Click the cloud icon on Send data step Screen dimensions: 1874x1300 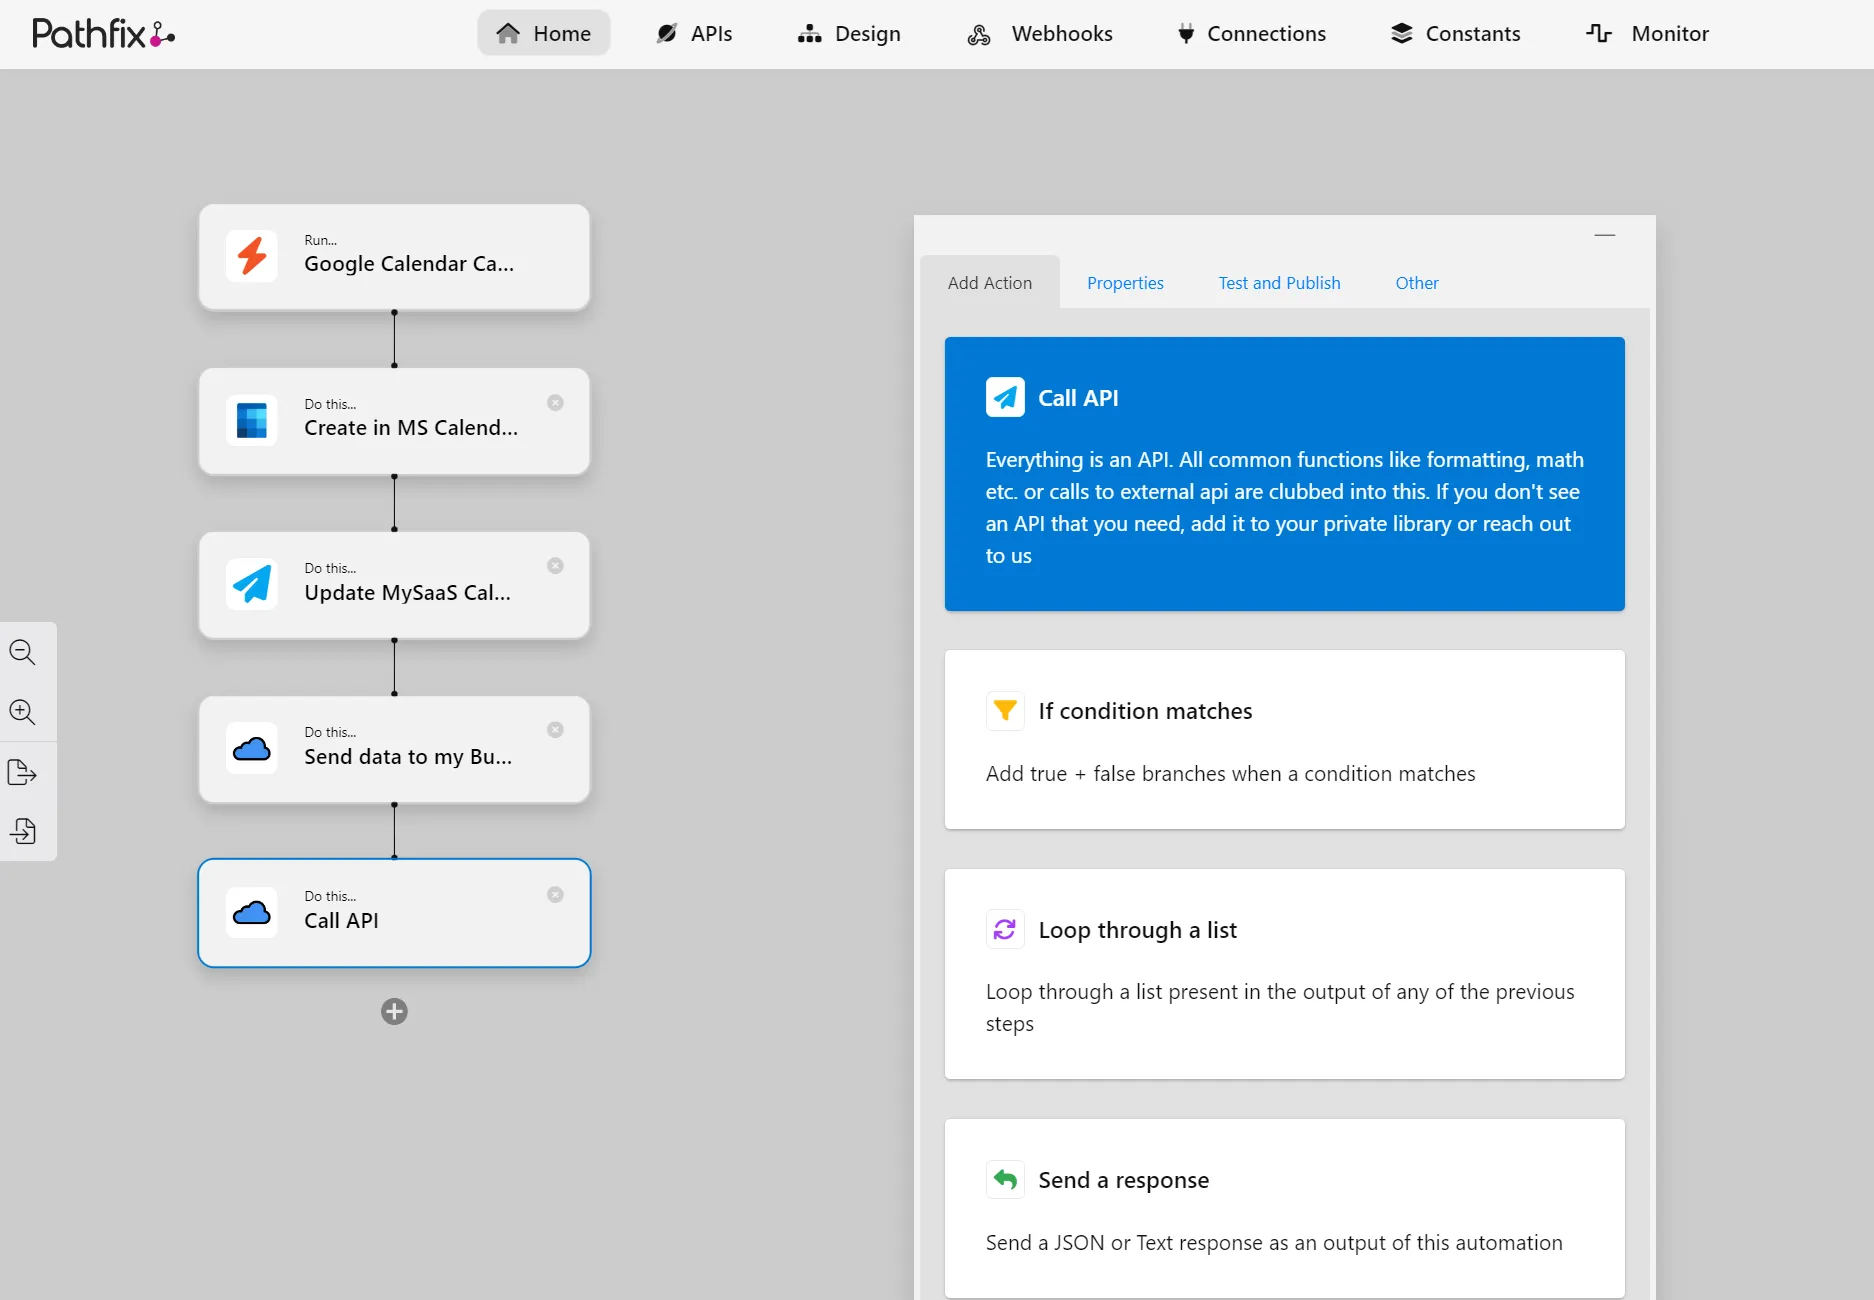[x=252, y=748]
